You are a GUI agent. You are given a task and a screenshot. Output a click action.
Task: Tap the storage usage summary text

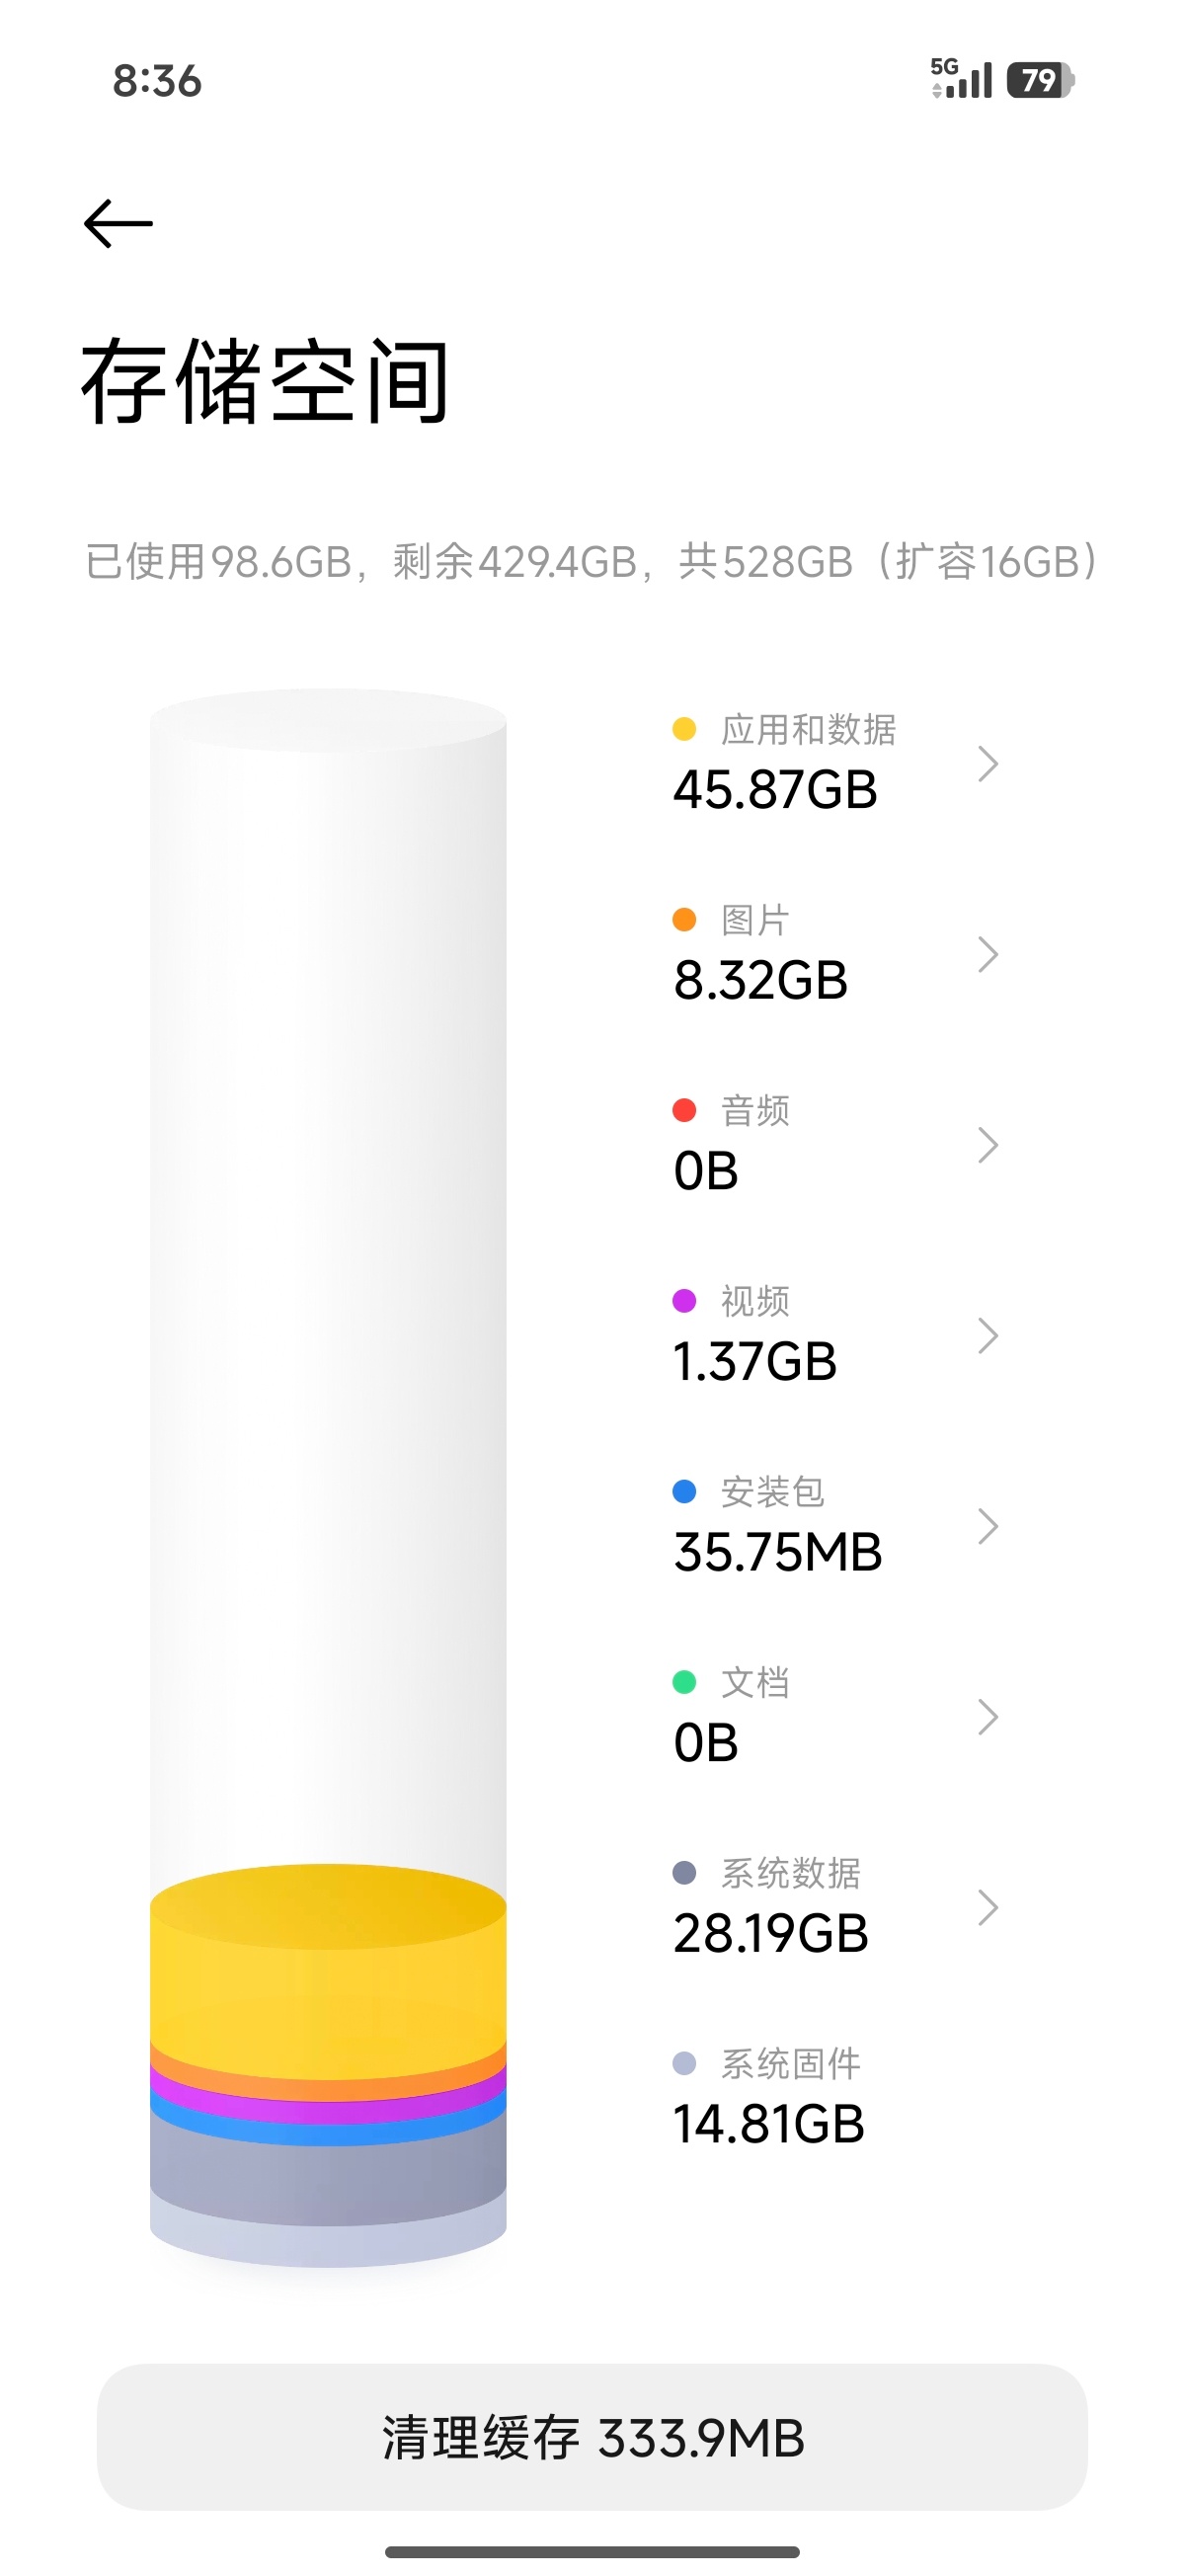(x=592, y=562)
